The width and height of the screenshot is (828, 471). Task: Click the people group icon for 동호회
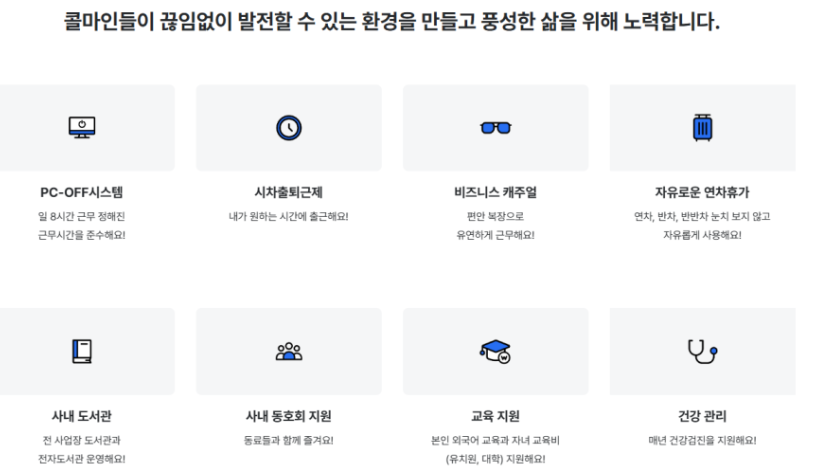pos(289,351)
